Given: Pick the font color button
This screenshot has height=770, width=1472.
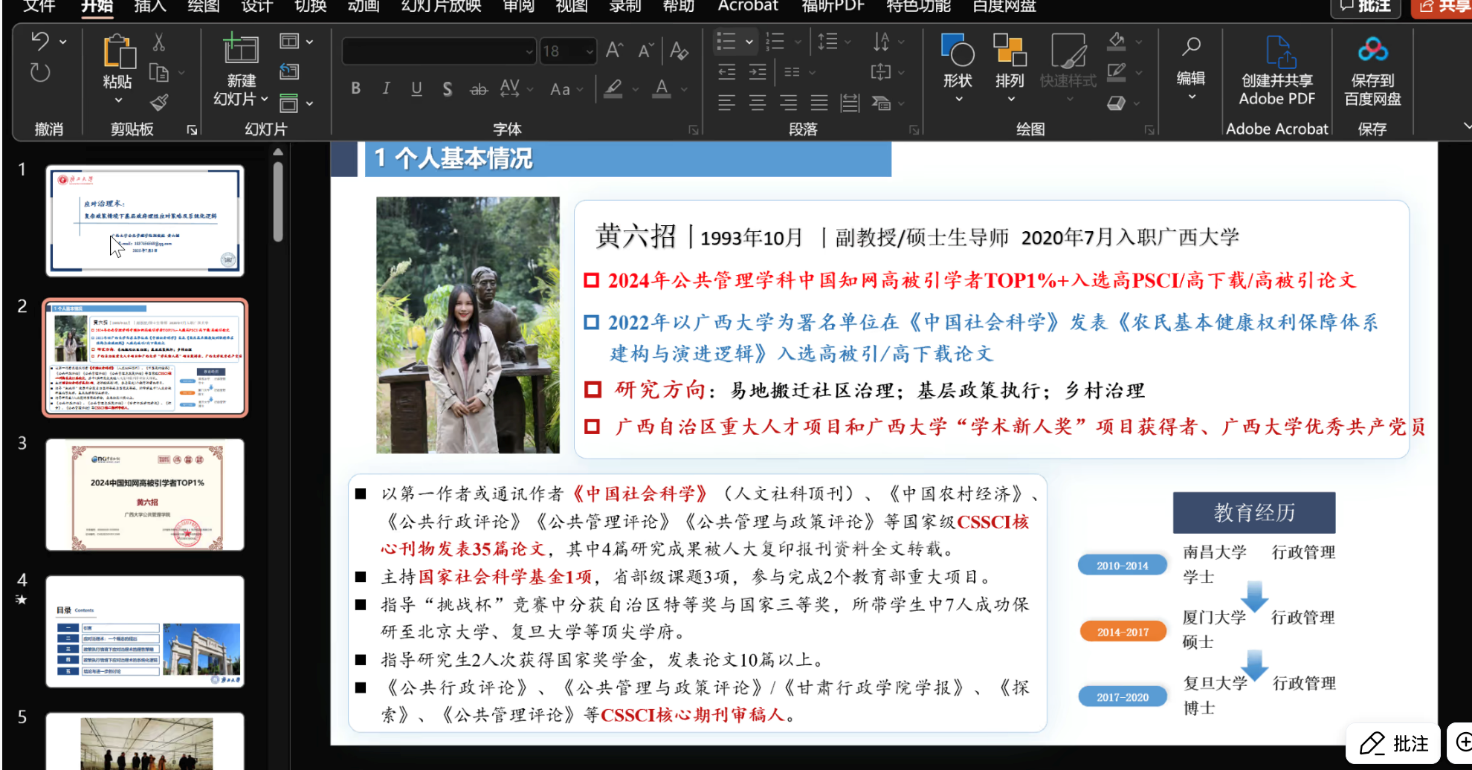Looking at the screenshot, I should tap(661, 89).
